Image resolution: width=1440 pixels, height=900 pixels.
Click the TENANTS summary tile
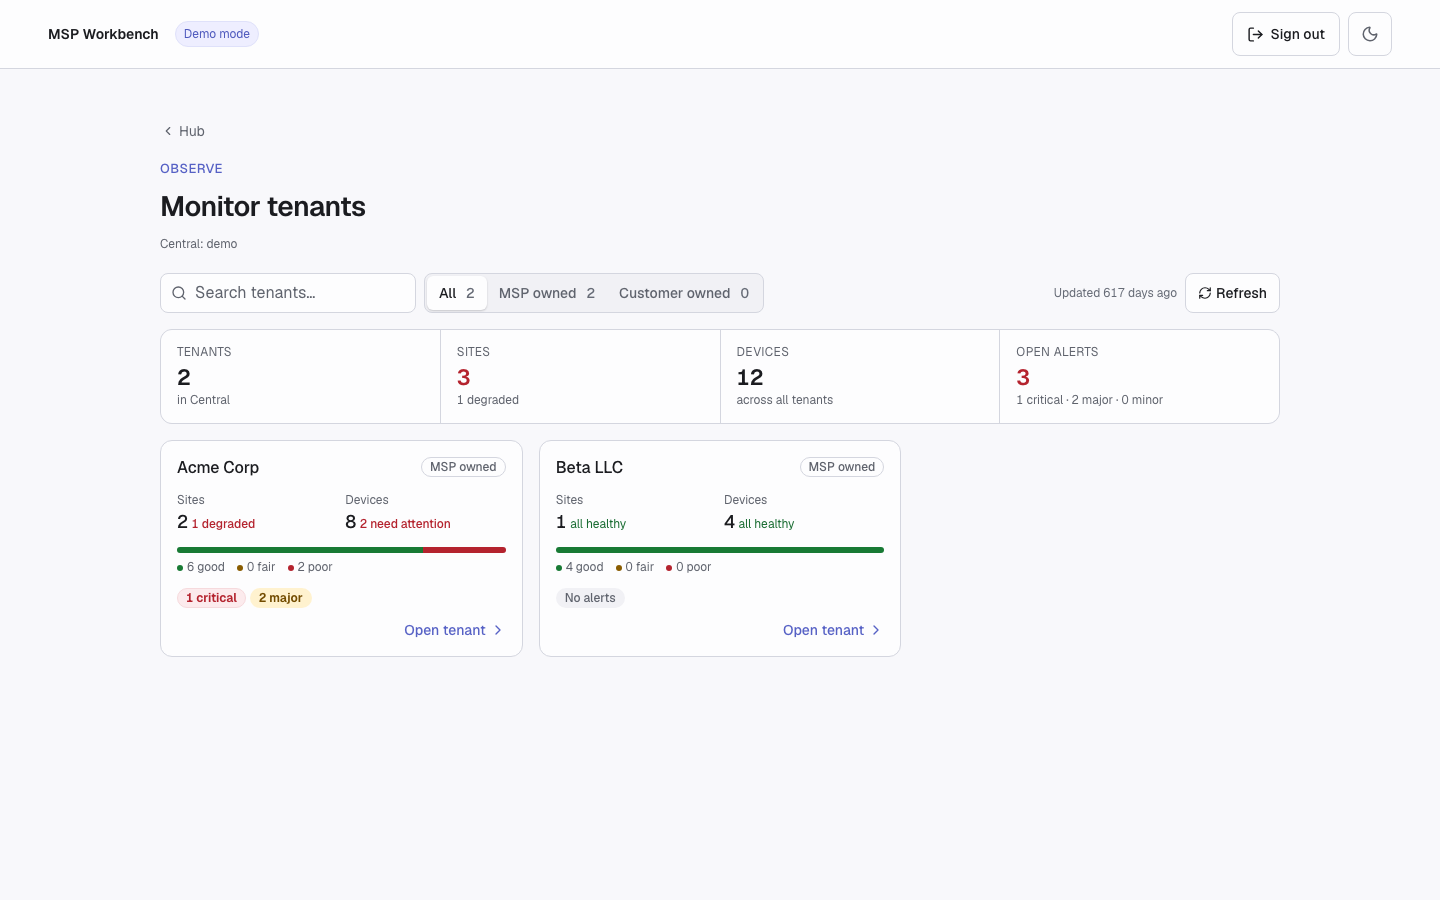pos(300,376)
